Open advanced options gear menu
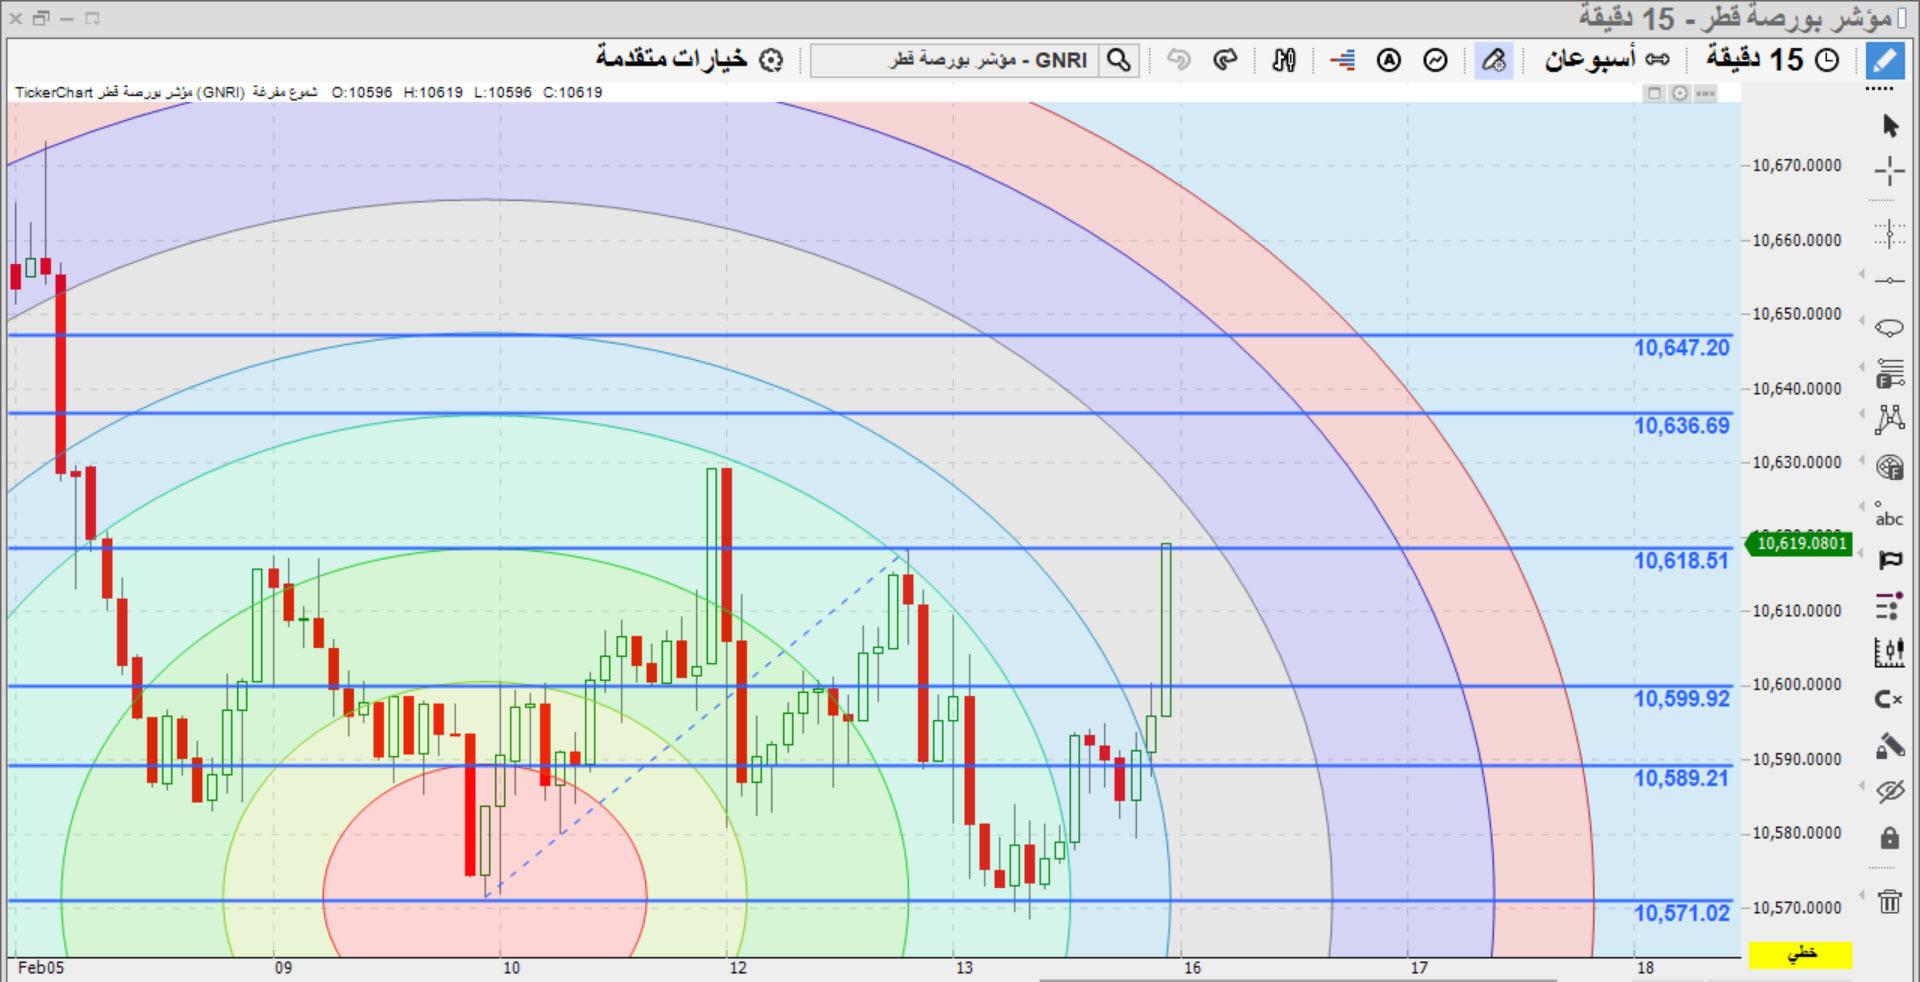1920x982 pixels. click(x=689, y=59)
